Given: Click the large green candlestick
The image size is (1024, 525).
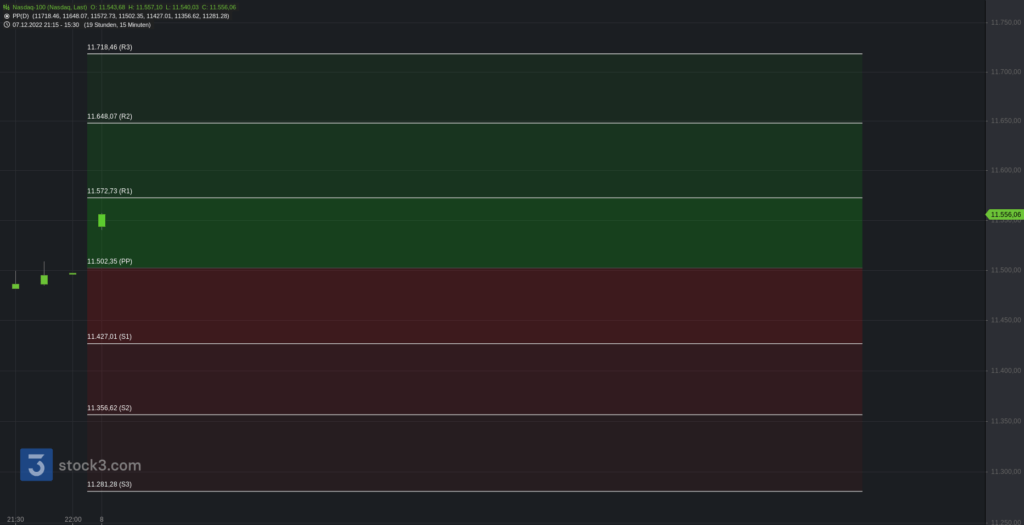Looking at the screenshot, I should coord(102,220).
